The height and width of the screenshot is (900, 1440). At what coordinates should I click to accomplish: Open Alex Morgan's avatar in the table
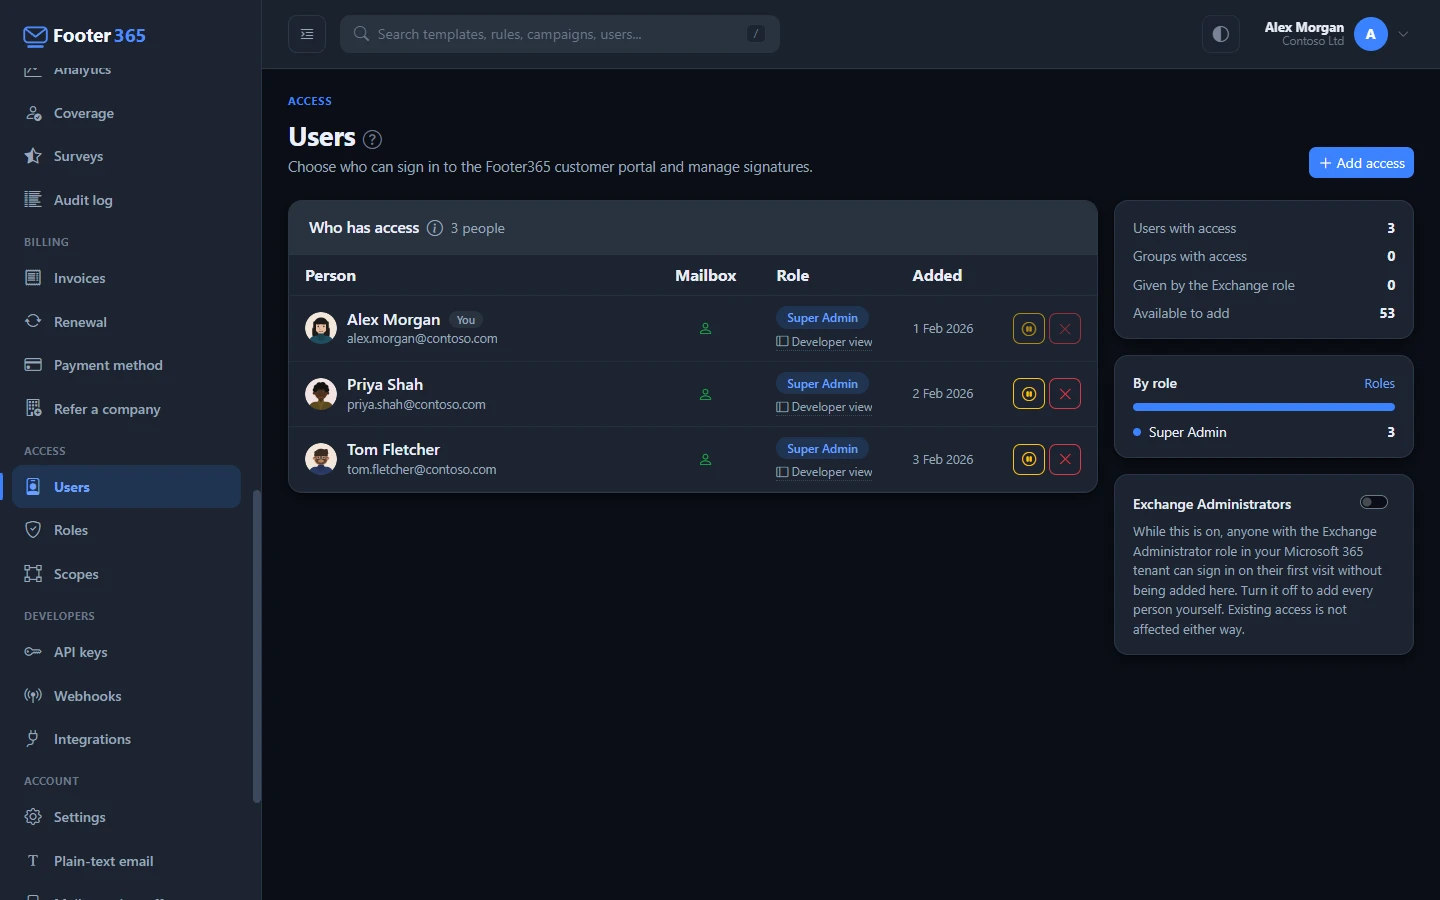[321, 328]
